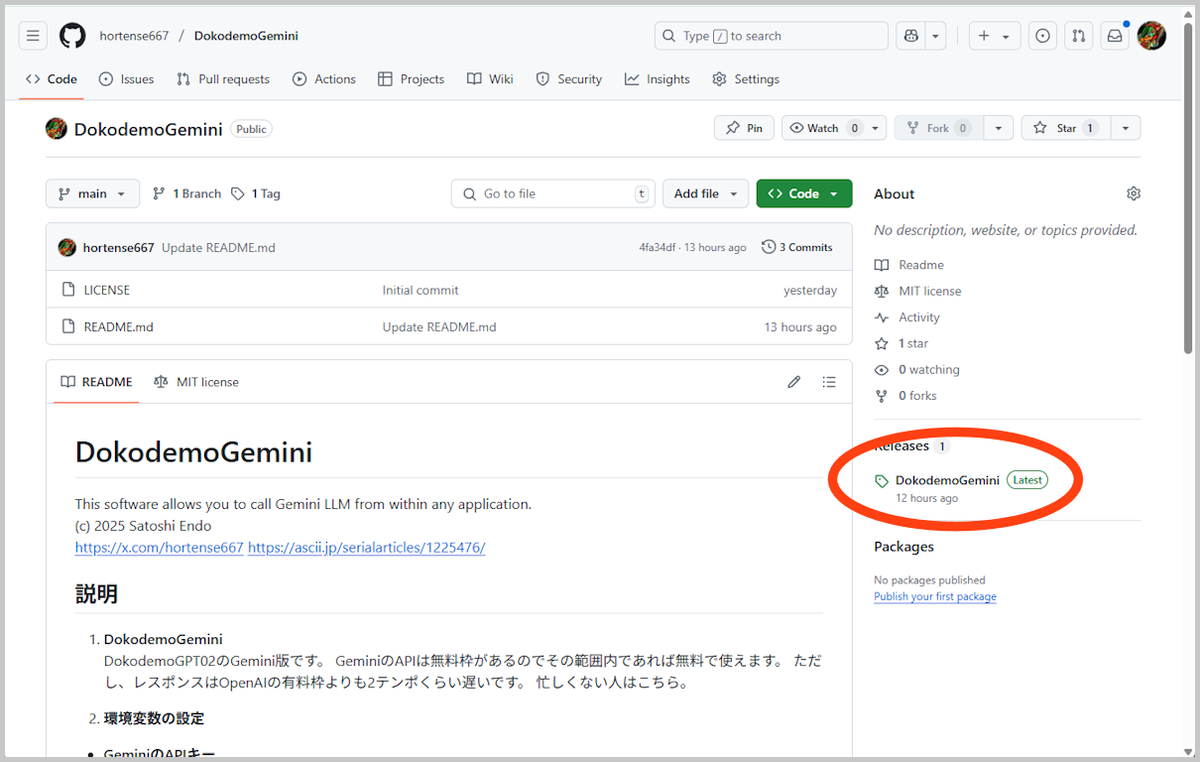
Task: Go to hortense667 owner link in breadcrumb
Action: (x=134, y=36)
